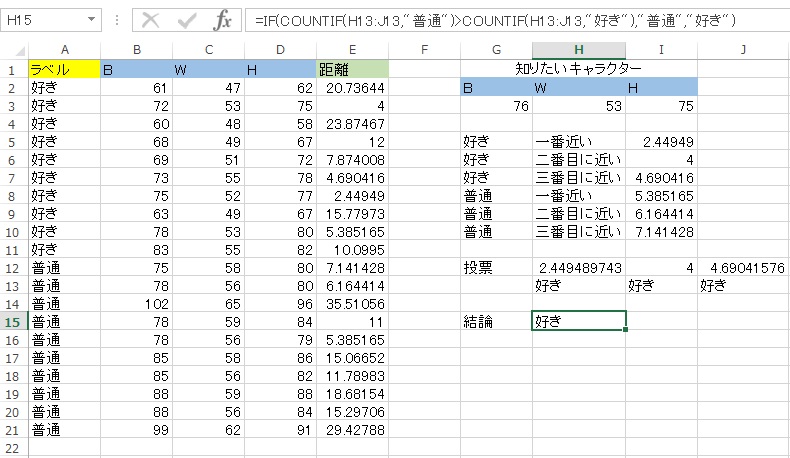Select row 22 header
Screen dimensions: 790x458
pos(13,448)
